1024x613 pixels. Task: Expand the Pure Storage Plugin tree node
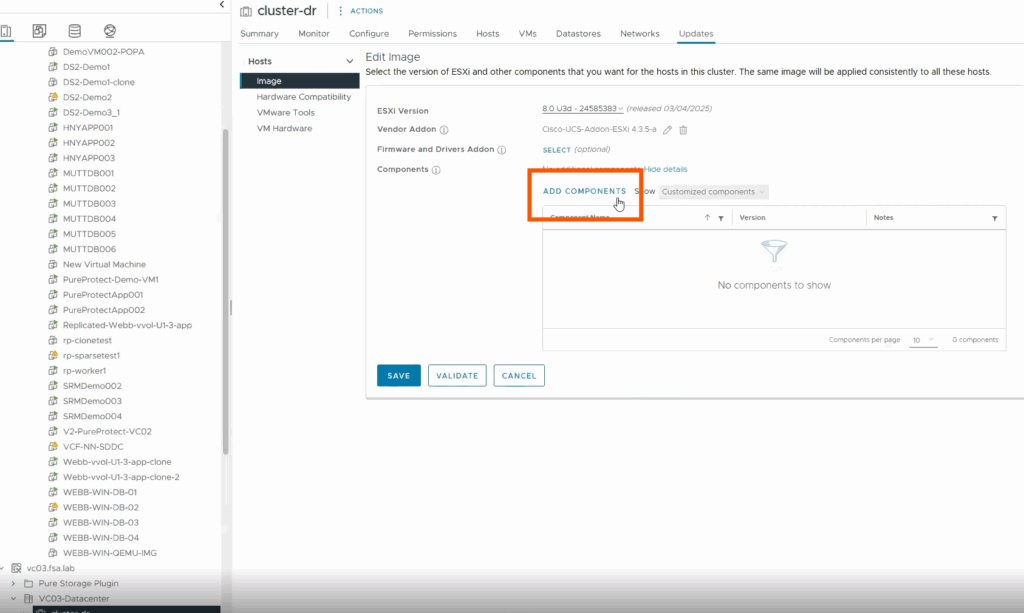(13, 583)
